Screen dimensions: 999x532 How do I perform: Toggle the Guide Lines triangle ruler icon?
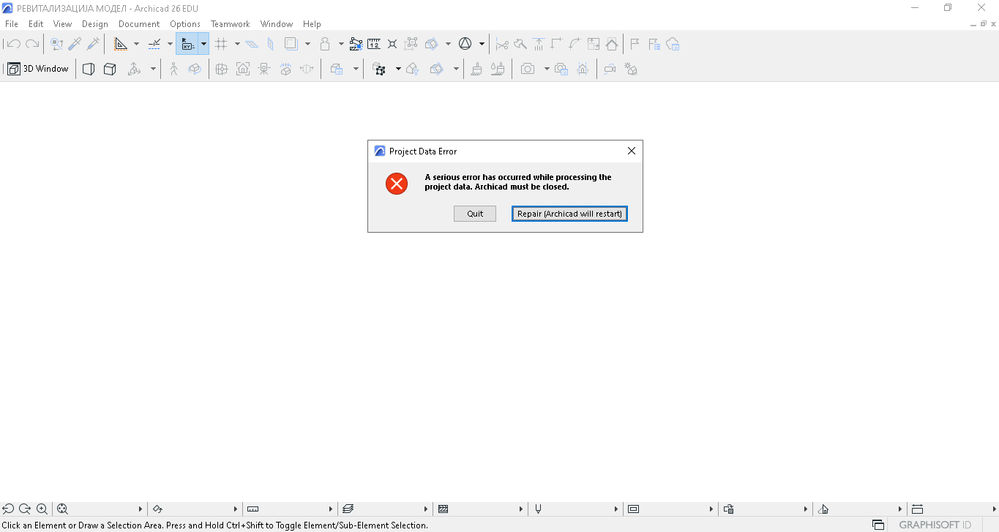point(120,44)
